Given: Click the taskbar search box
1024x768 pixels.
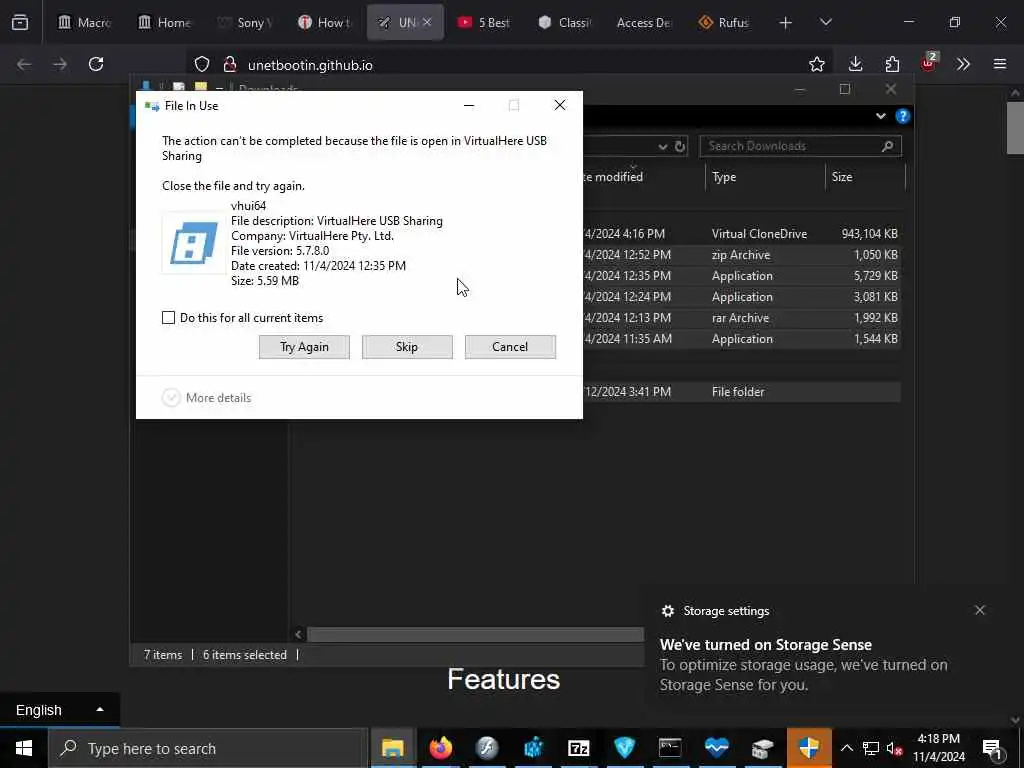Looking at the screenshot, I should click(208, 748).
